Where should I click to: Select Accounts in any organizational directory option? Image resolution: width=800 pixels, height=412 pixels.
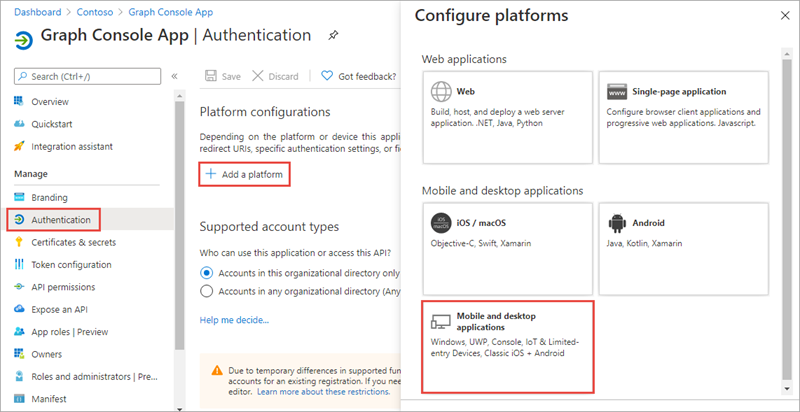point(206,292)
